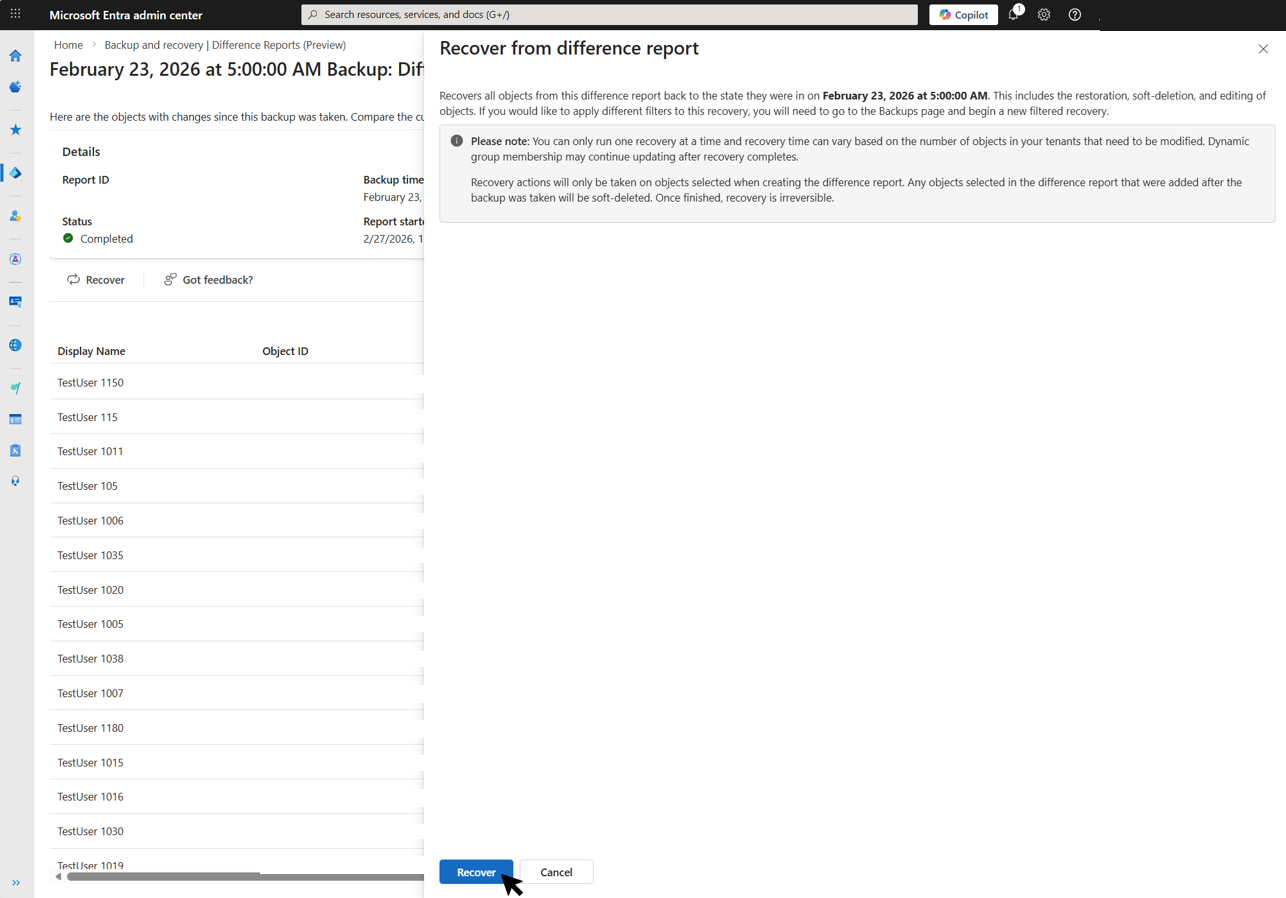
Task: Navigate to the Home breadcrumb
Action: 68,45
